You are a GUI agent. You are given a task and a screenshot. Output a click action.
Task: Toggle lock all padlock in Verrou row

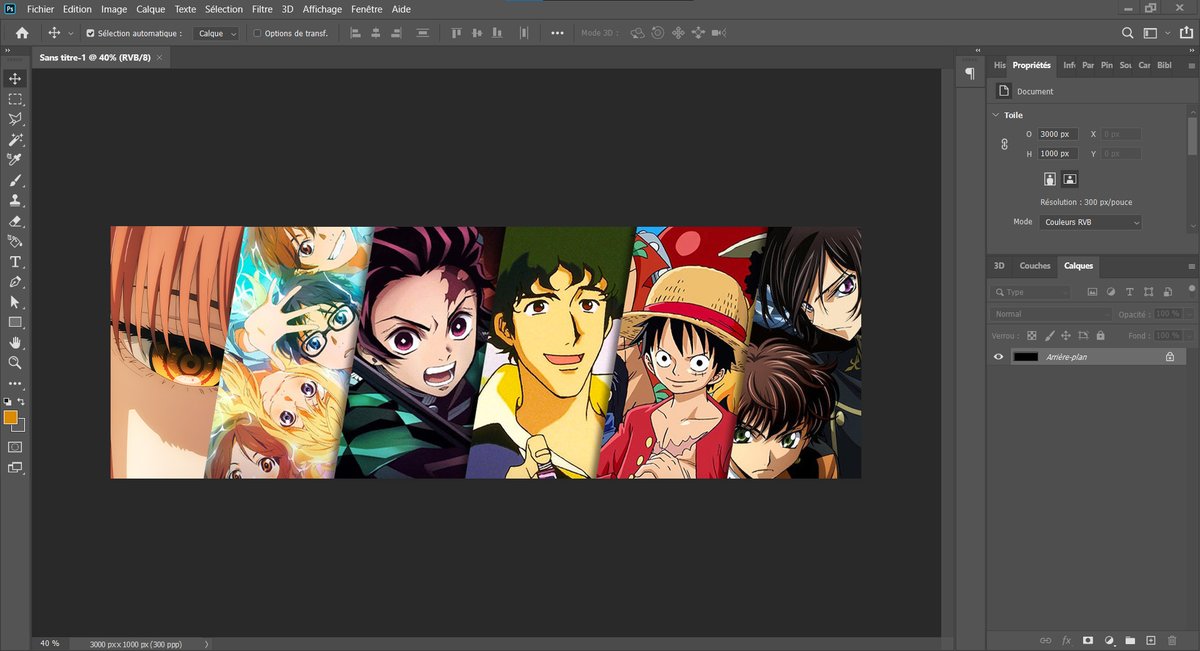[x=1101, y=336]
